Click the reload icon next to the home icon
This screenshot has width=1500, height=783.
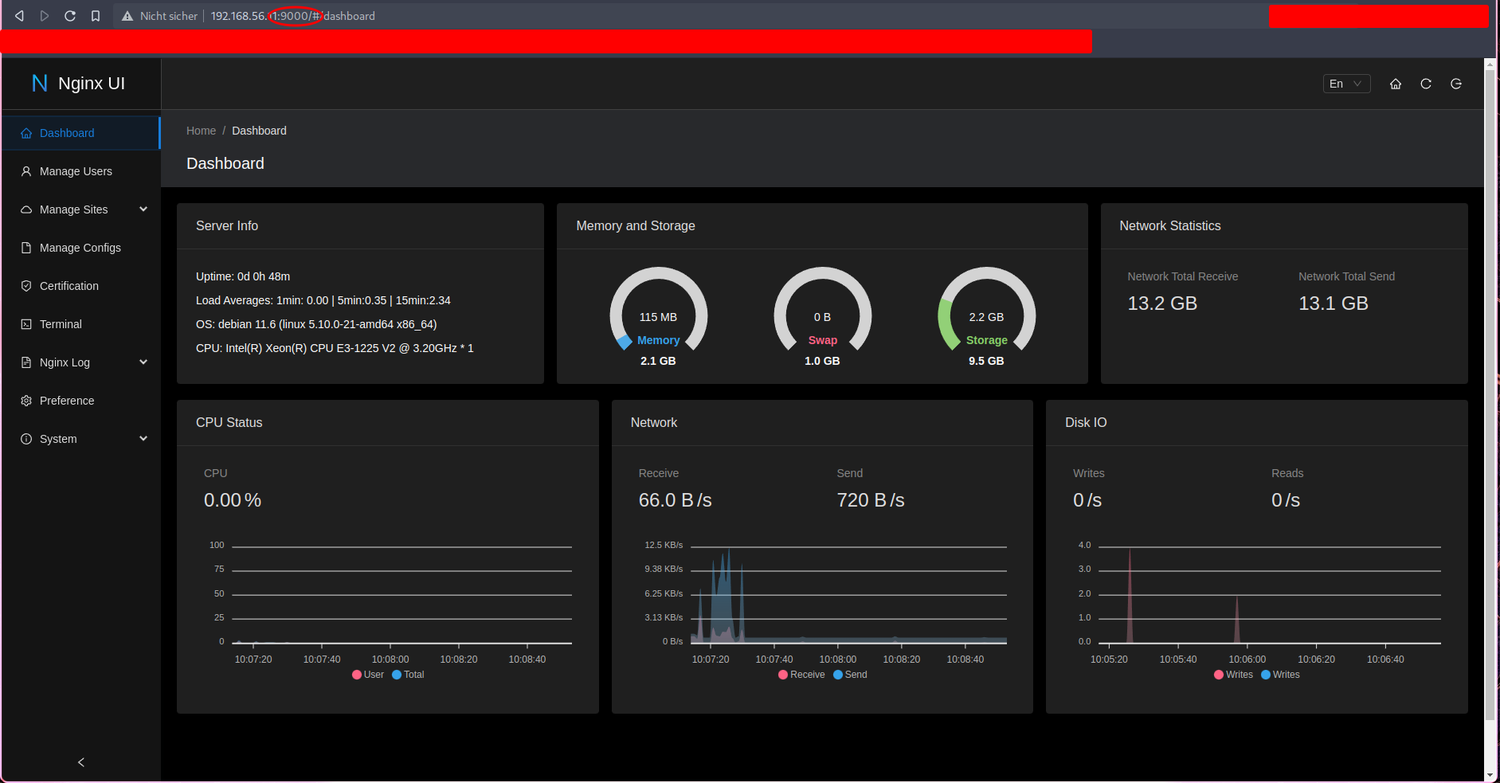coord(1425,84)
